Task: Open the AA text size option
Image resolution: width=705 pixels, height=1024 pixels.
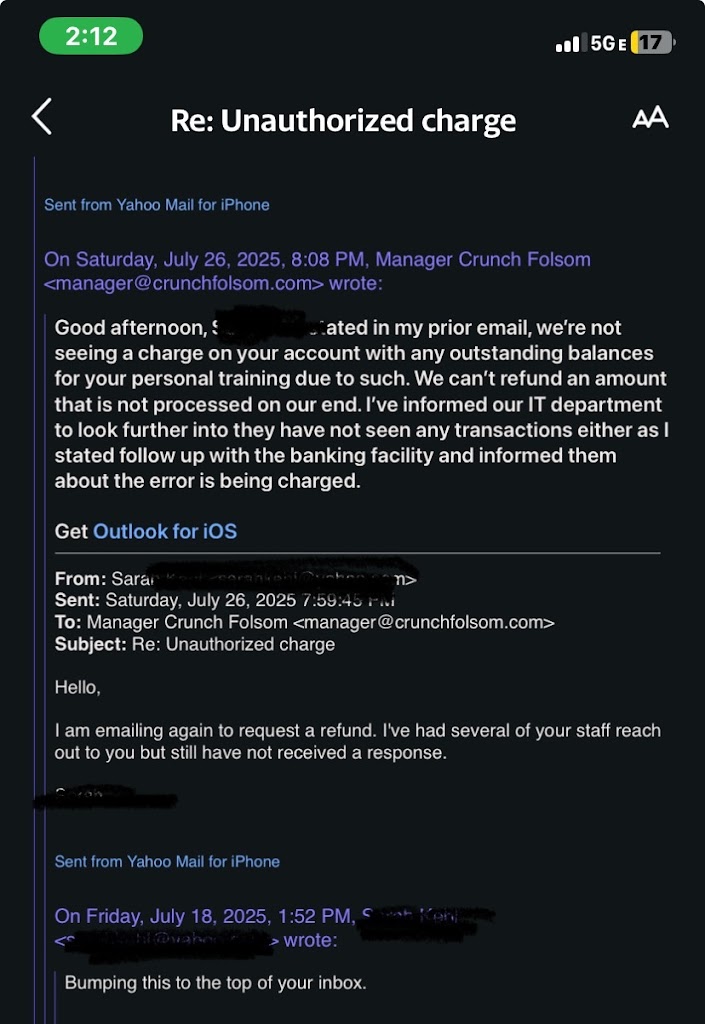Action: pos(650,118)
